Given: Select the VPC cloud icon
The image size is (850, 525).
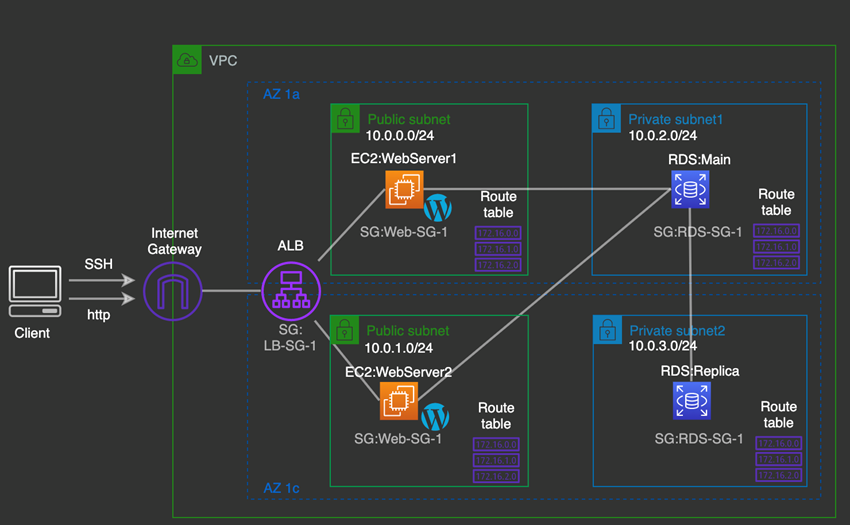Looking at the screenshot, I should pos(186,59).
